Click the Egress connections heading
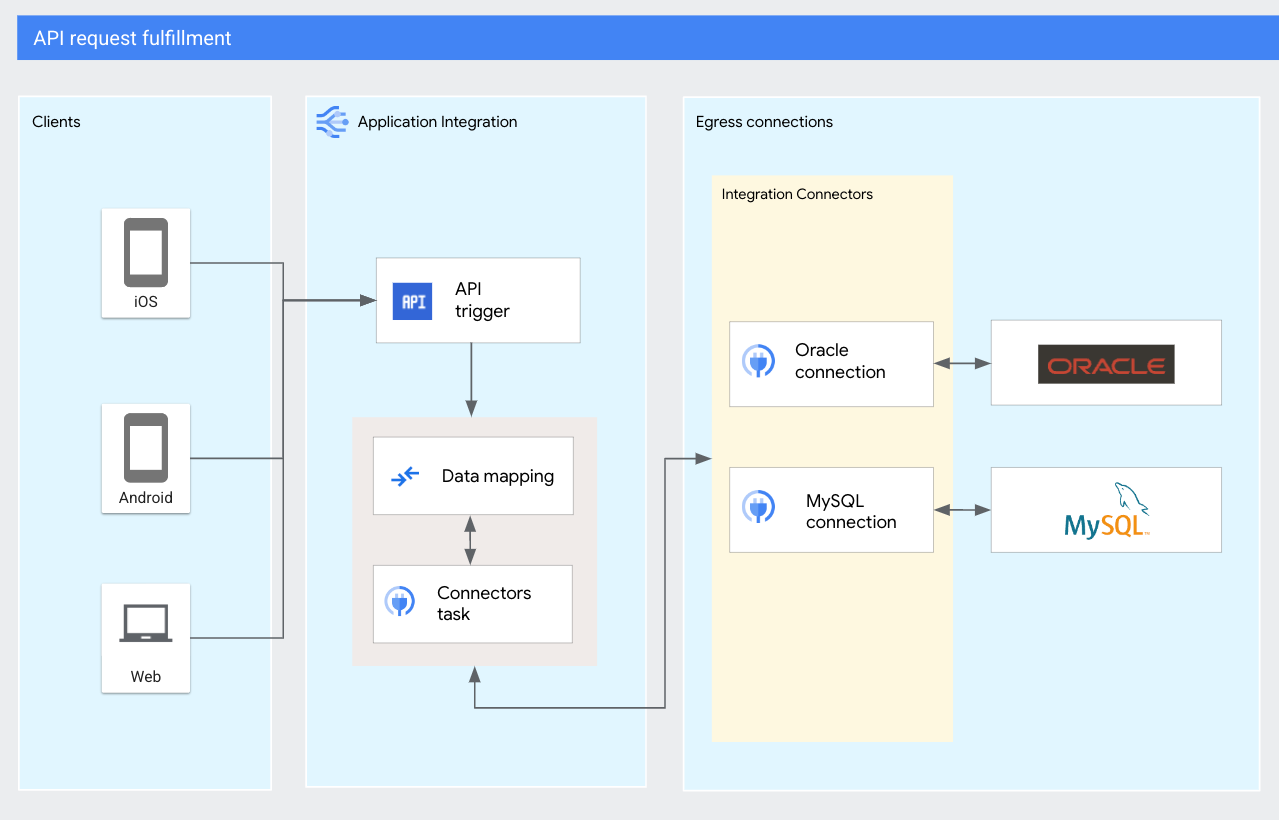Screen dimensions: 1279x820 pyautogui.click(x=764, y=121)
